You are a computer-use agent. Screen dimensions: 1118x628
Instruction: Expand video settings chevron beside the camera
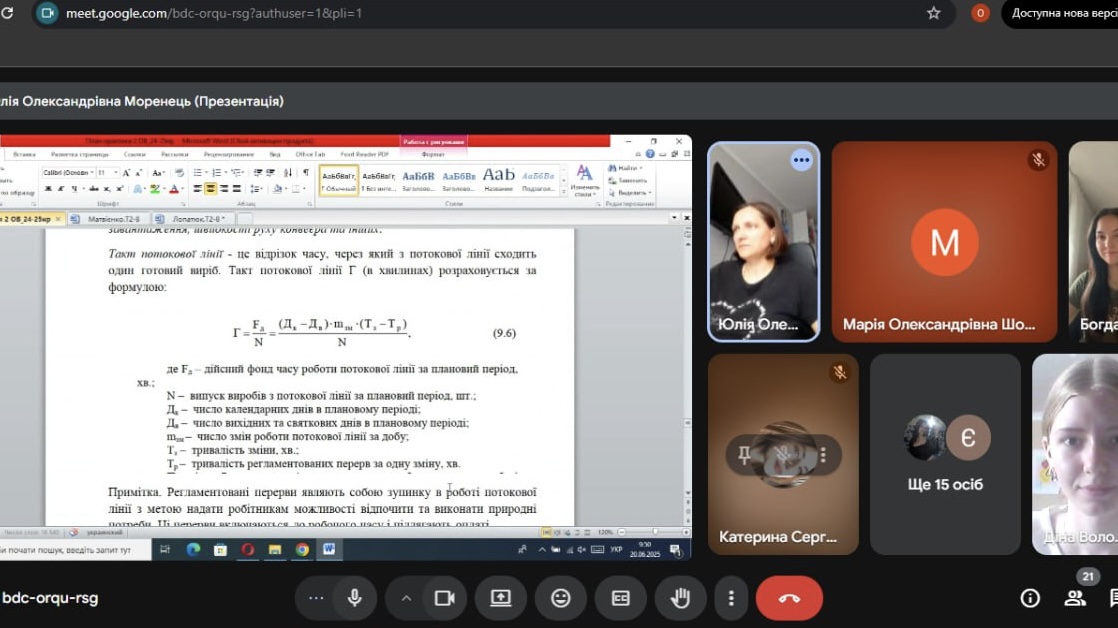point(406,598)
